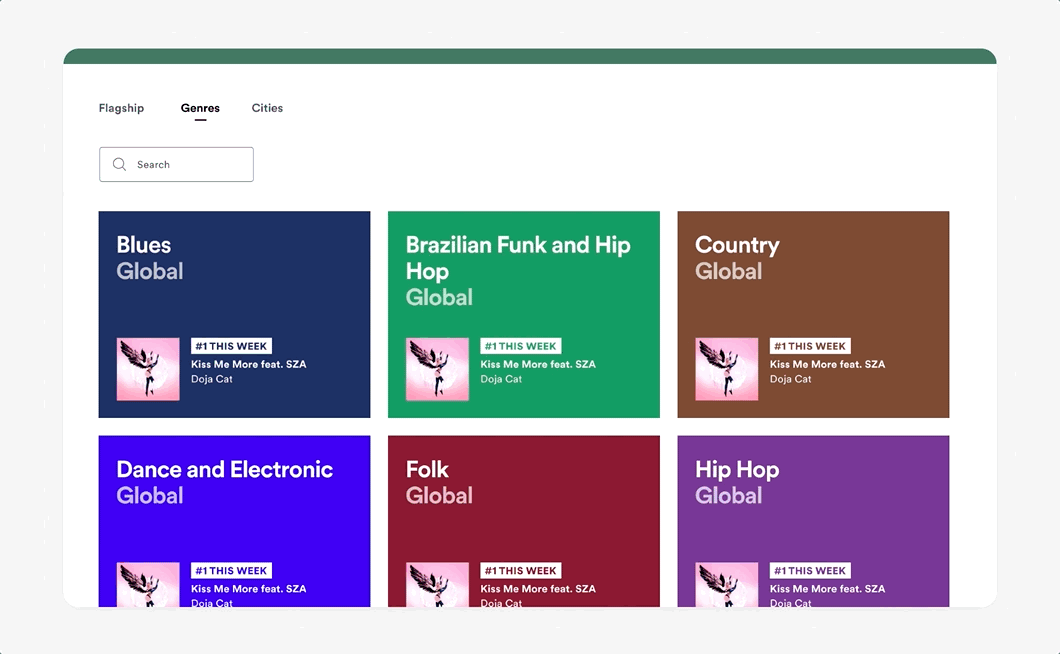
Task: Open the Folk Global chart card
Action: click(x=524, y=521)
